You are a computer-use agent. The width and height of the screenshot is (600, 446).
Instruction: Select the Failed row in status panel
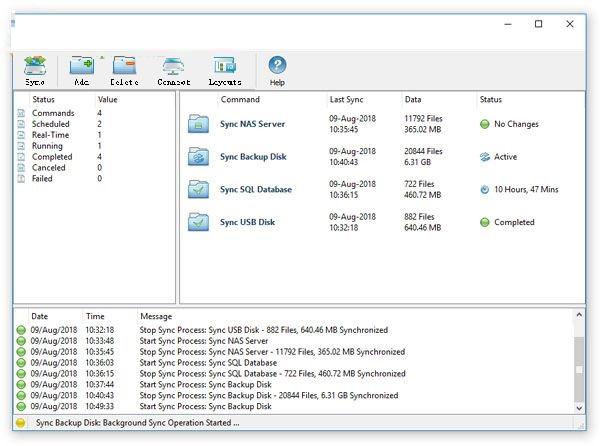click(x=42, y=179)
